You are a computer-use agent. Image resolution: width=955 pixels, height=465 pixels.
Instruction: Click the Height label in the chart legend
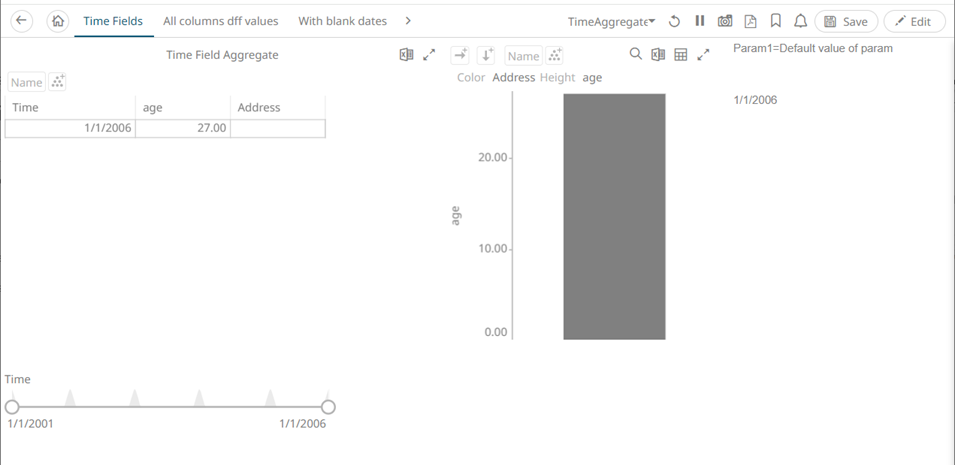coord(557,77)
